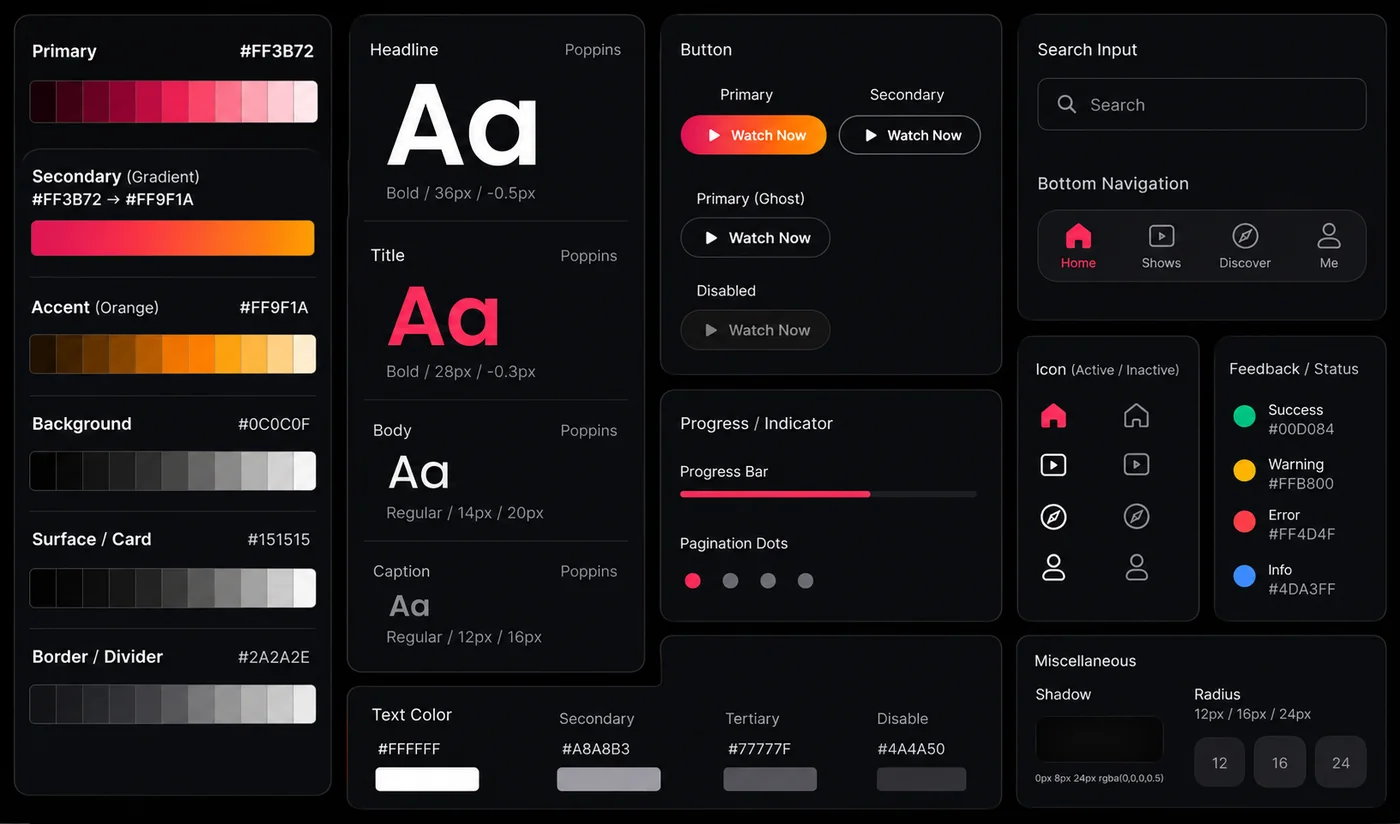Click the #4DA3FF Info hex code

pyautogui.click(x=1302, y=589)
